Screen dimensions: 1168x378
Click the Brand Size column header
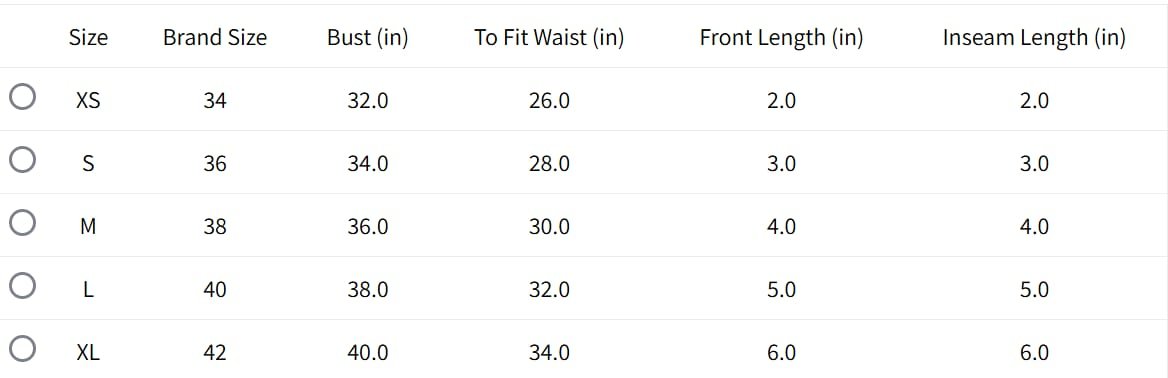point(215,37)
